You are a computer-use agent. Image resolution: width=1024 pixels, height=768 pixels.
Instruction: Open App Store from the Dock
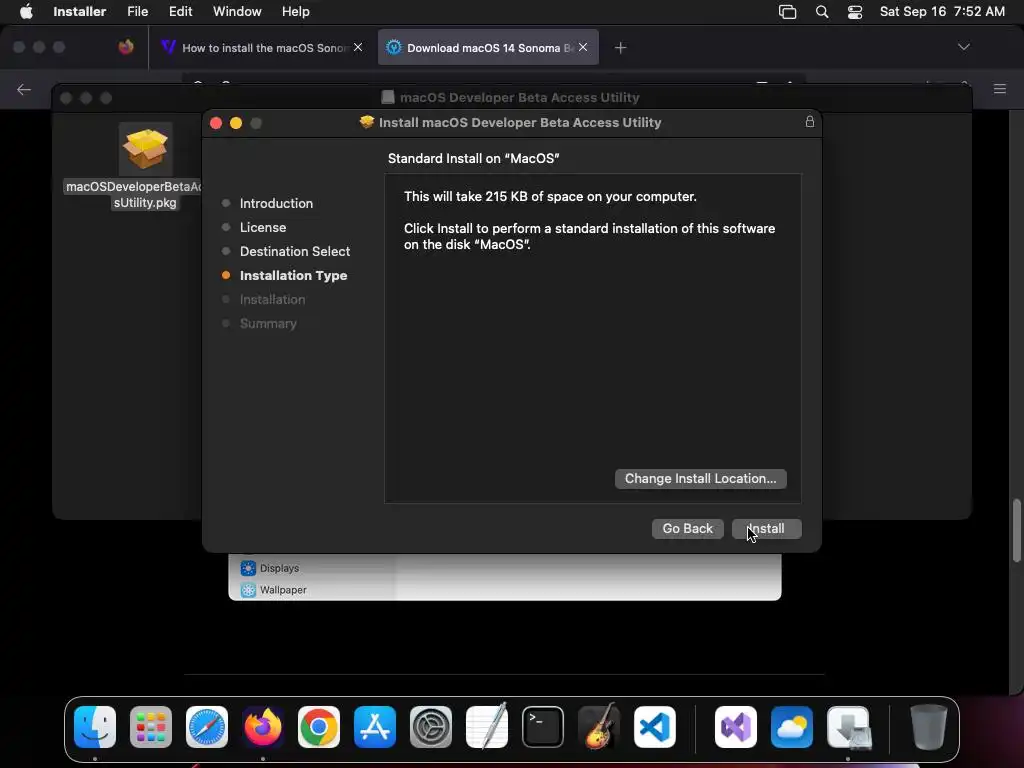(x=375, y=727)
